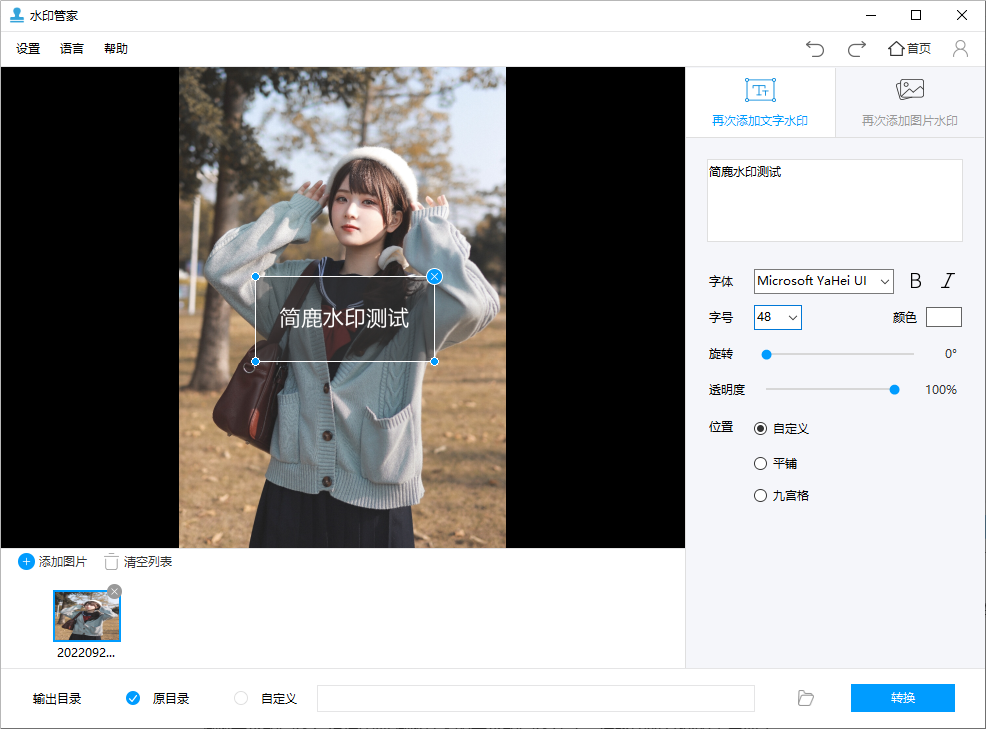Click the 转换 convert button

coord(902,698)
